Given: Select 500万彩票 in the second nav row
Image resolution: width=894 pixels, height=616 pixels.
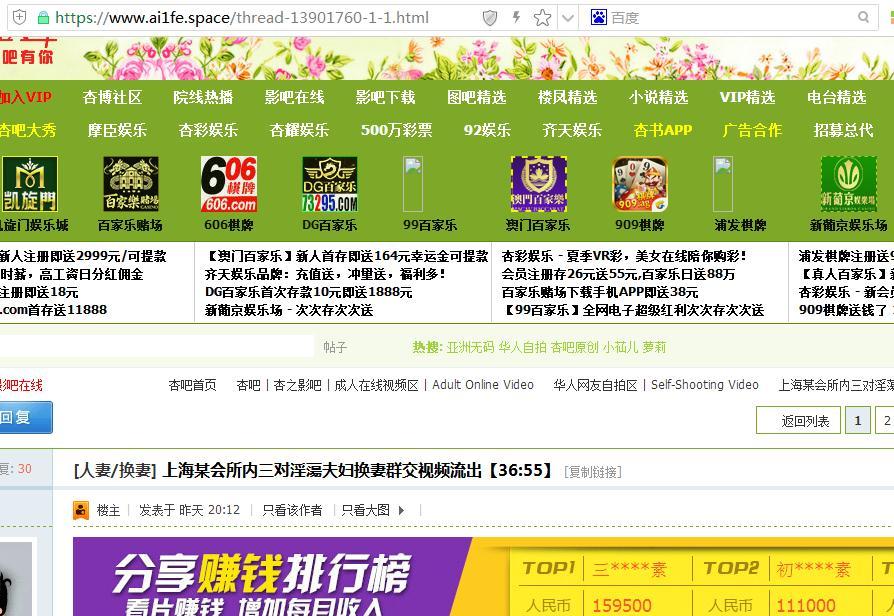Looking at the screenshot, I should [396, 130].
